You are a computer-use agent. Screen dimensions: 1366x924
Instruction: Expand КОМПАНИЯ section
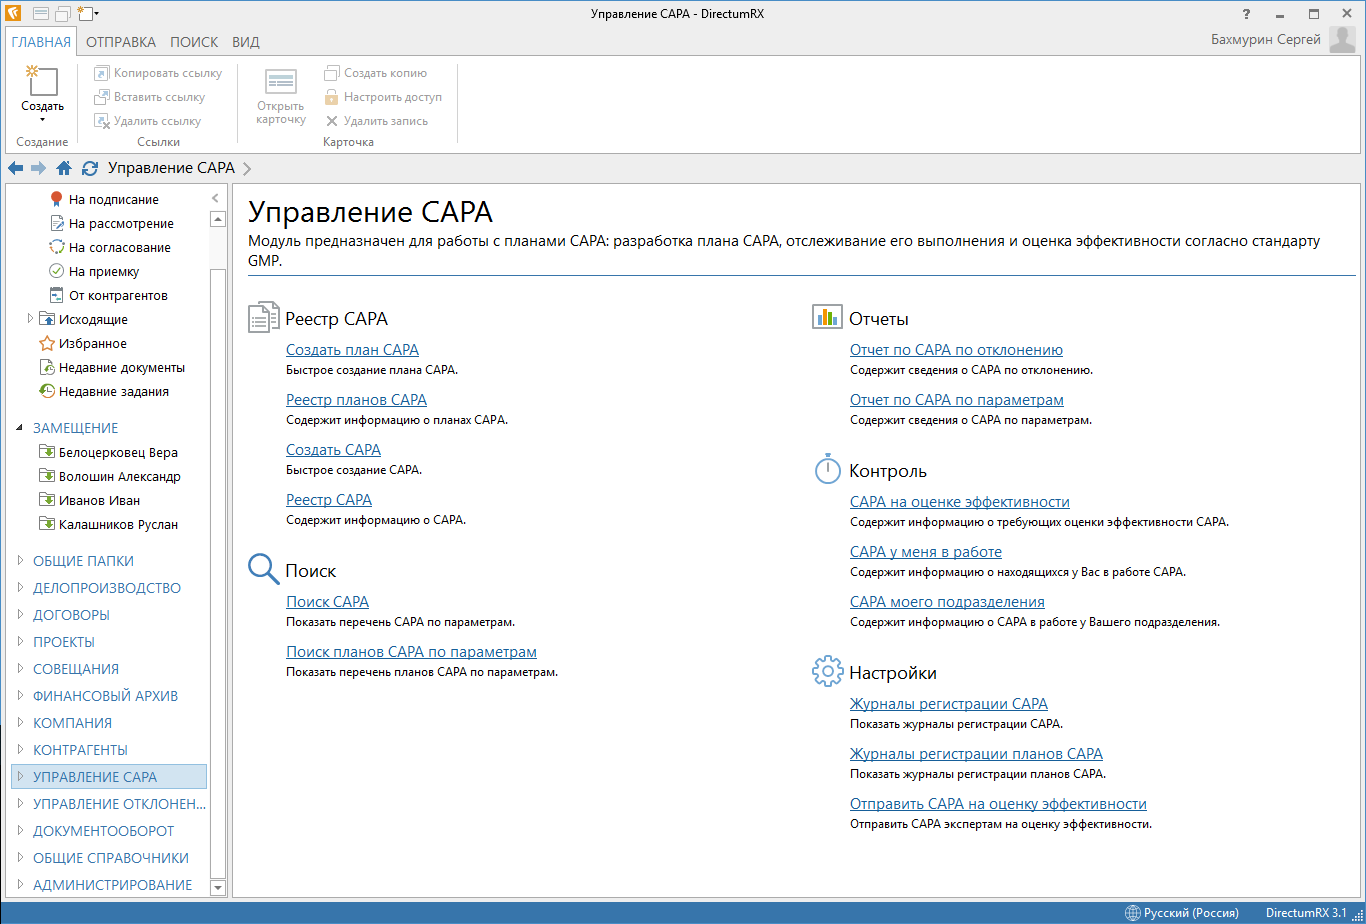click(x=20, y=723)
